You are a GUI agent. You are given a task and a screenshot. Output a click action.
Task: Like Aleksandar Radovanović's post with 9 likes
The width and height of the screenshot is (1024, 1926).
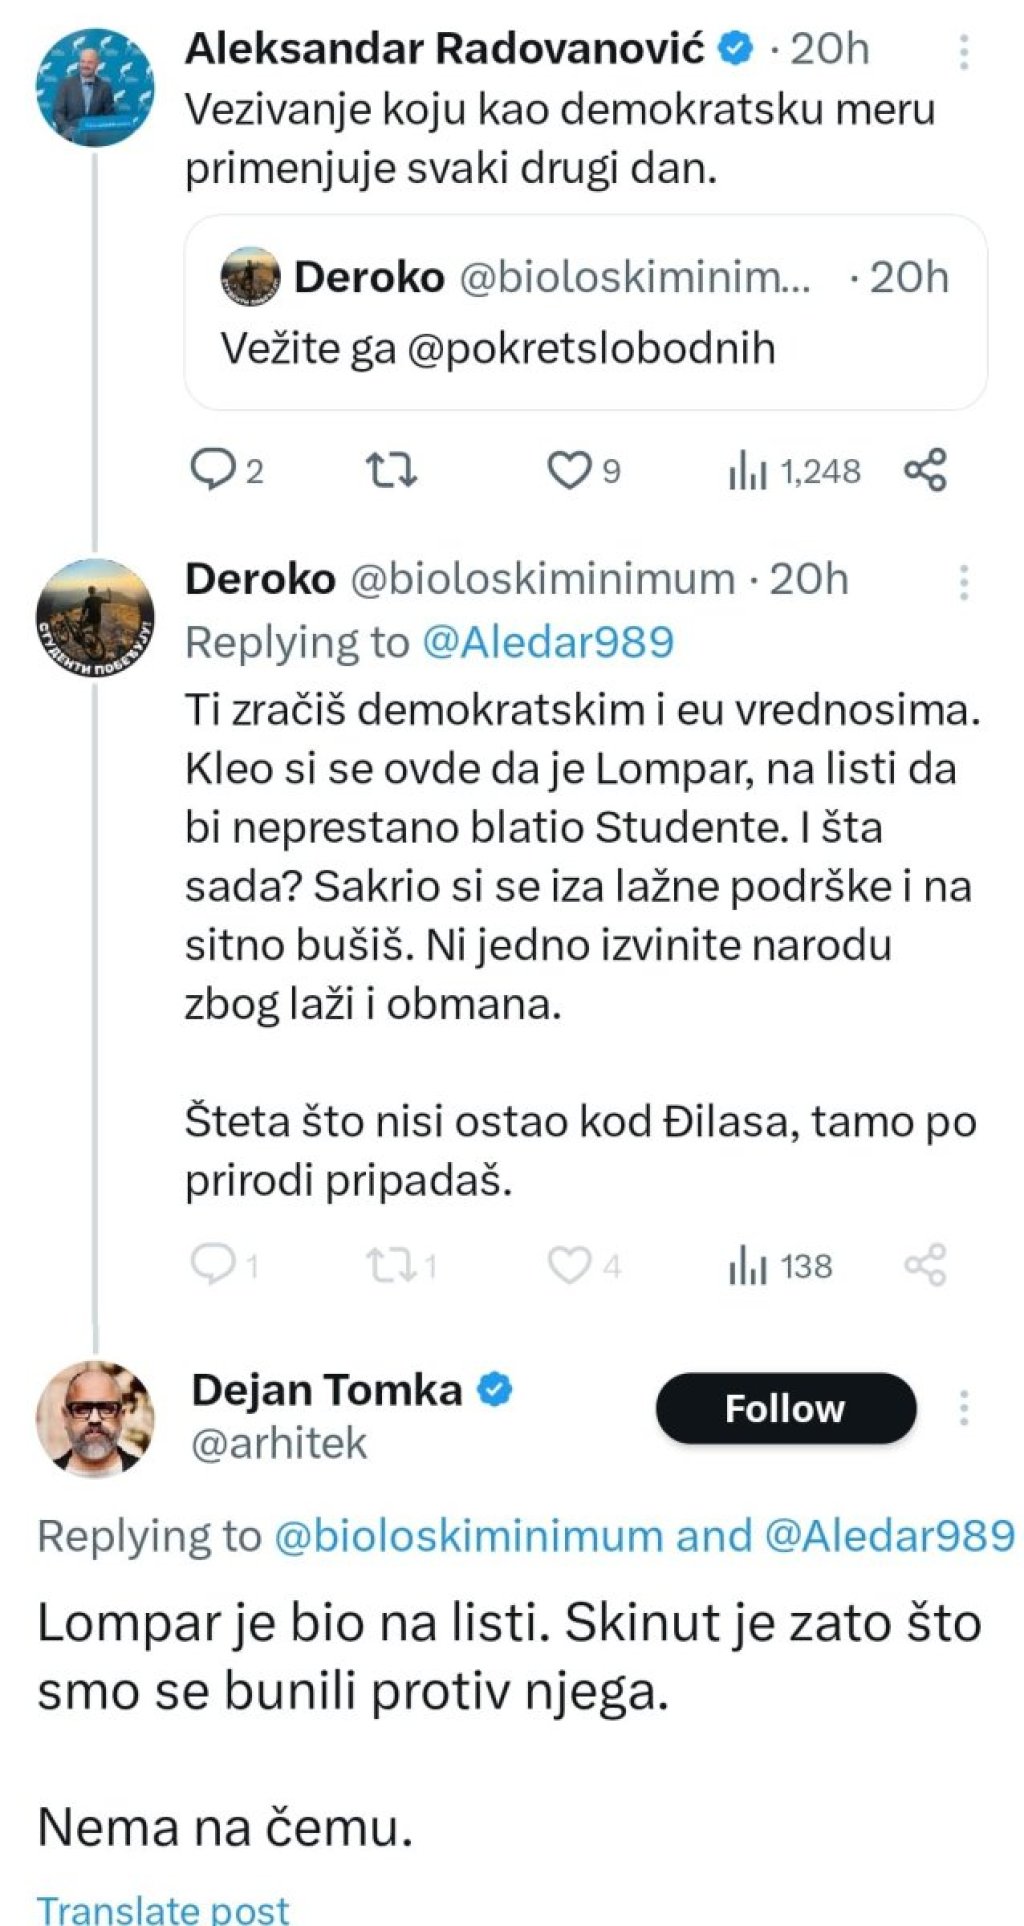tap(584, 470)
